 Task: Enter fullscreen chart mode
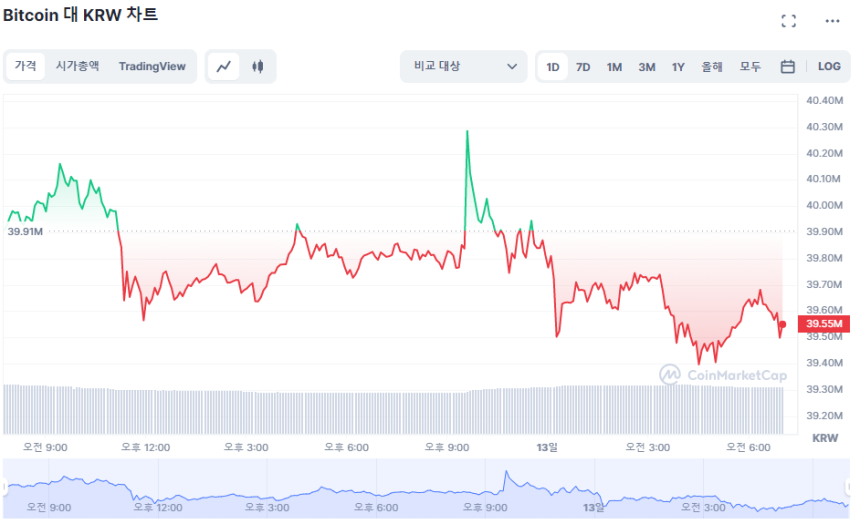coord(788,21)
